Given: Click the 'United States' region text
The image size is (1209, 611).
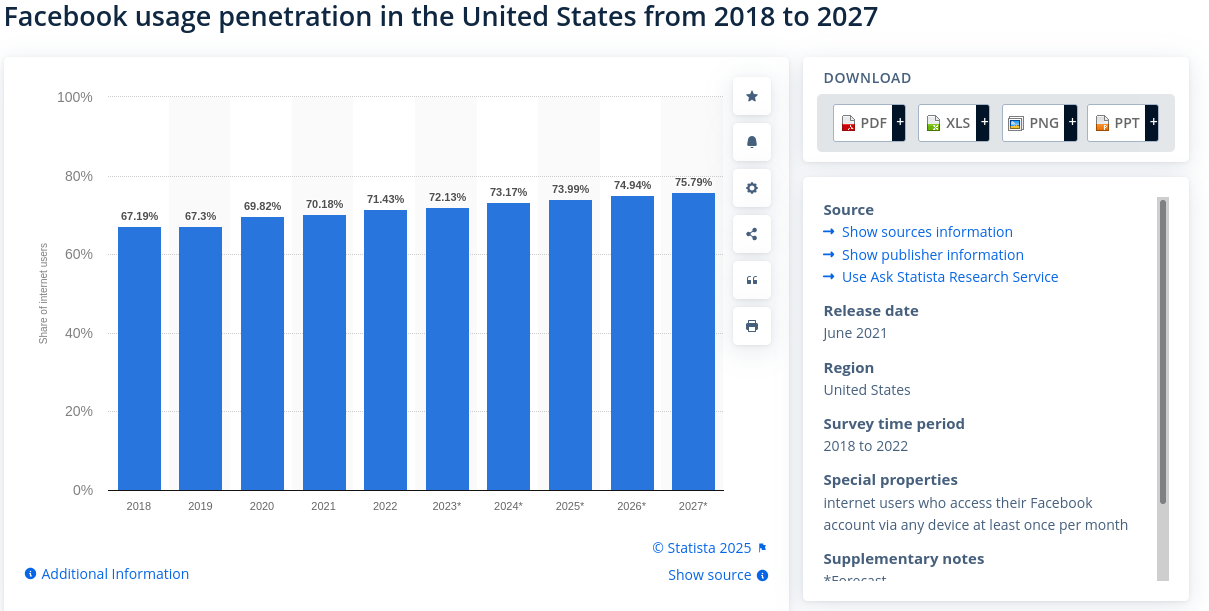Looking at the screenshot, I should pos(867,390).
